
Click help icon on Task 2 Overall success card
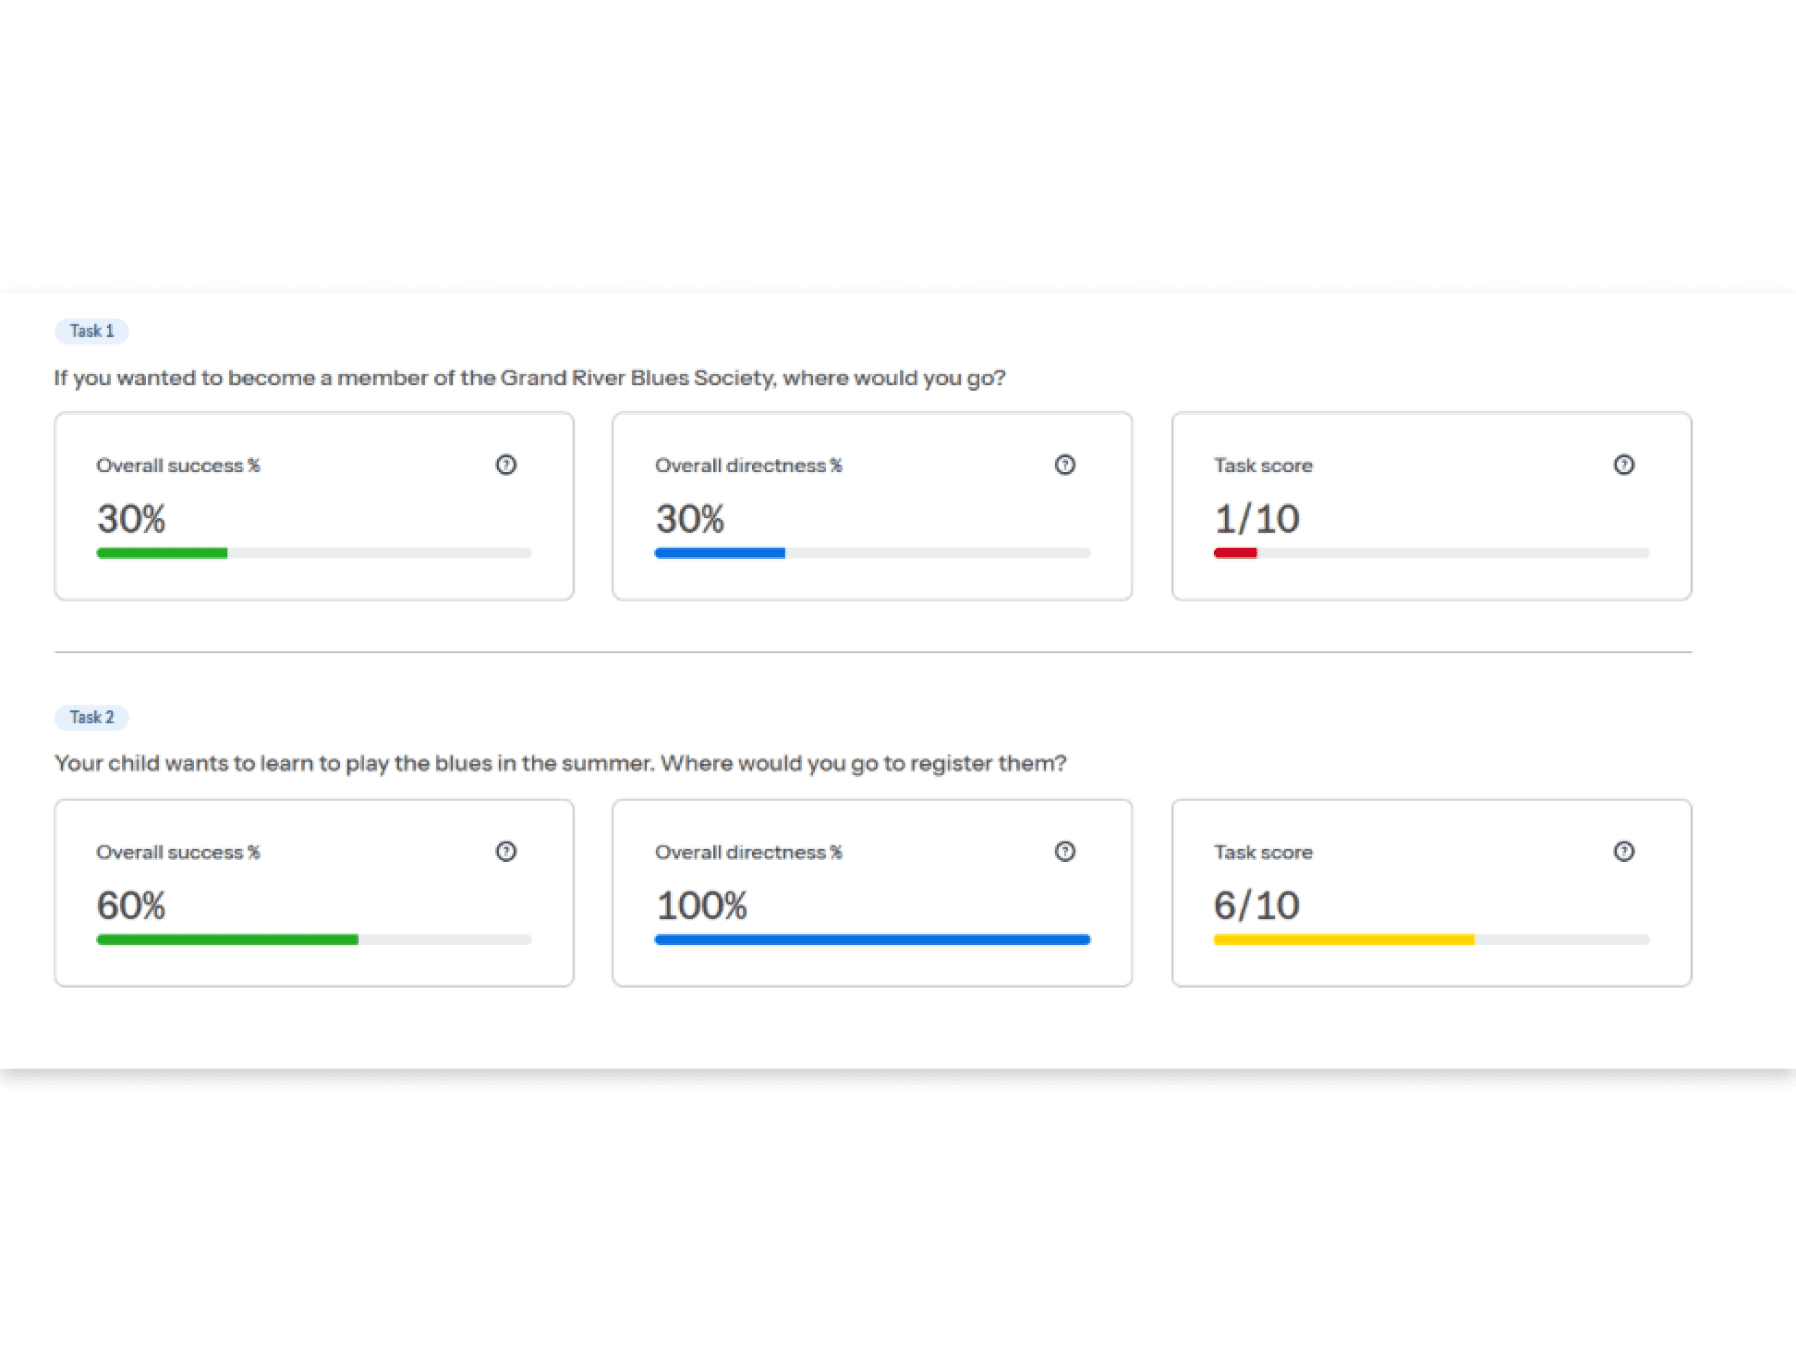click(x=506, y=851)
